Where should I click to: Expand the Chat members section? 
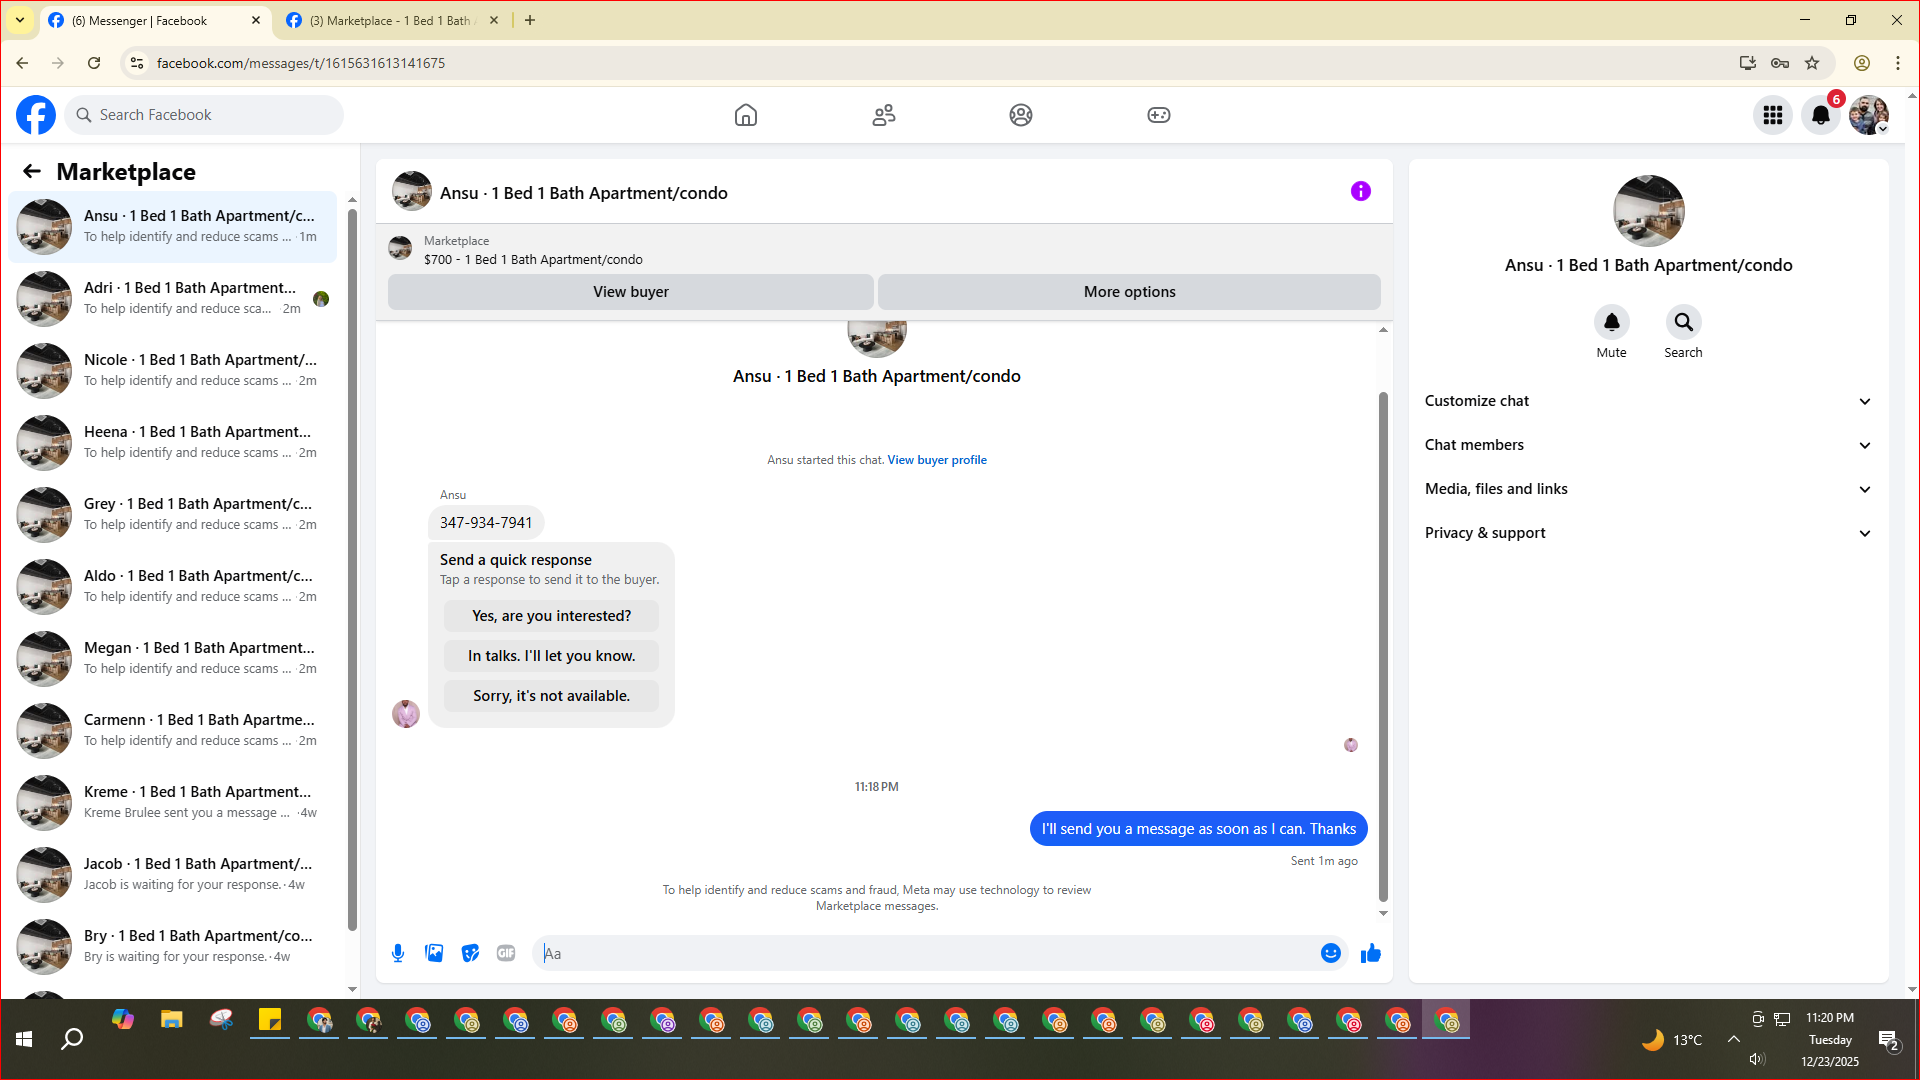pyautogui.click(x=1647, y=445)
